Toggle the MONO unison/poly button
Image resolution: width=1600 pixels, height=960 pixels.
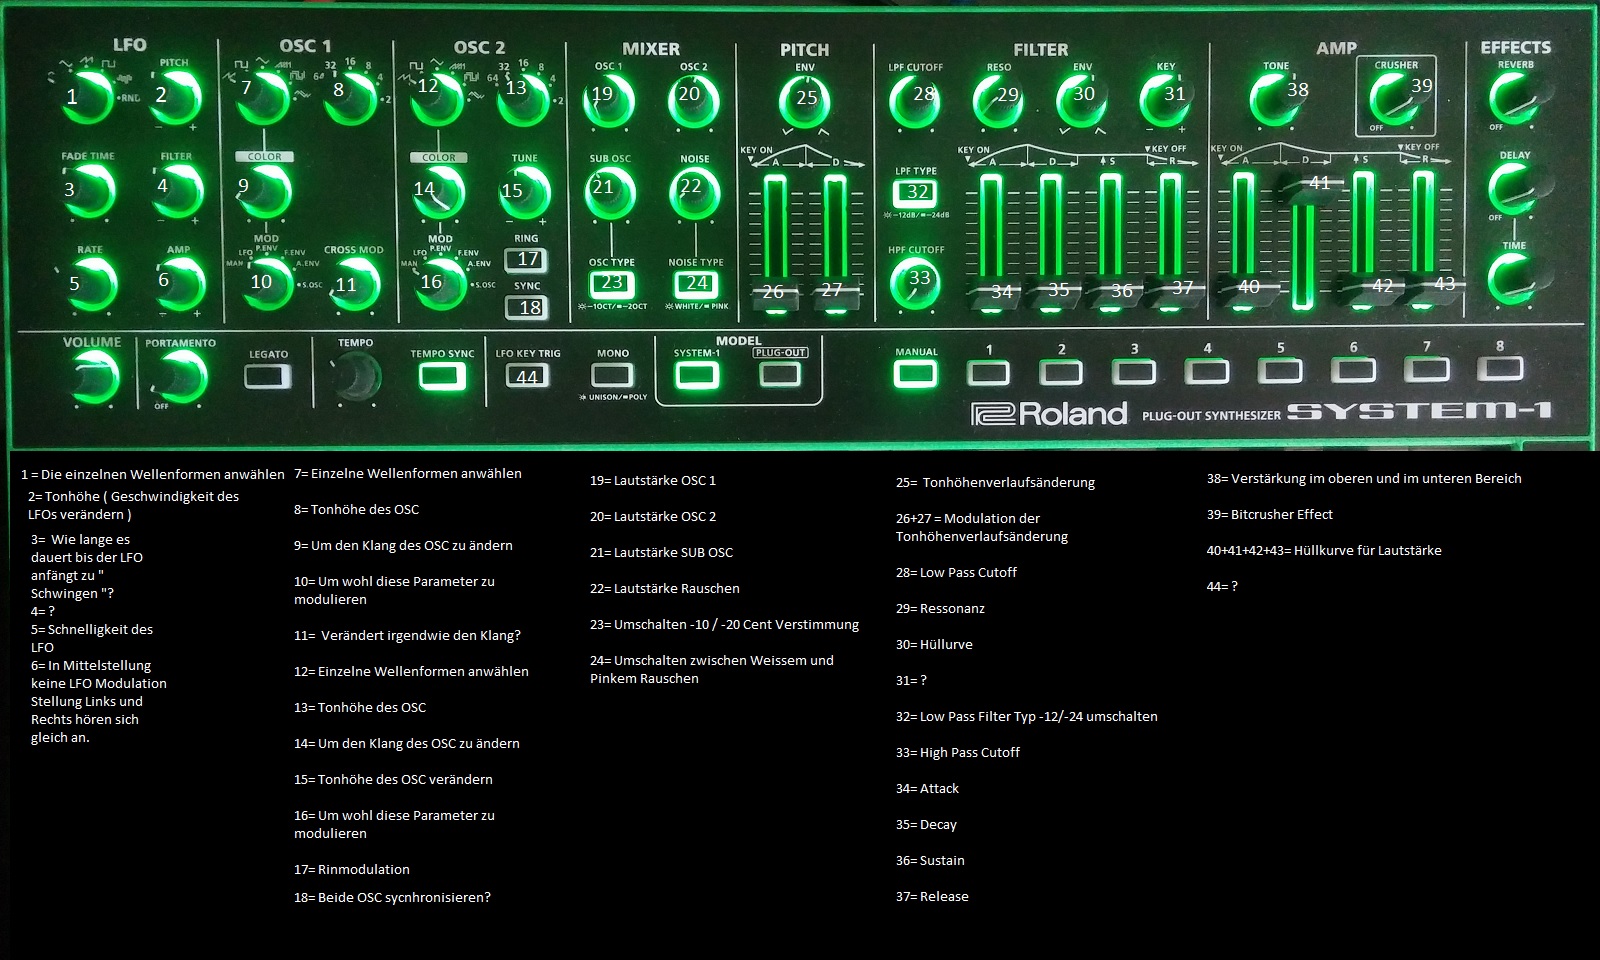pyautogui.click(x=612, y=375)
